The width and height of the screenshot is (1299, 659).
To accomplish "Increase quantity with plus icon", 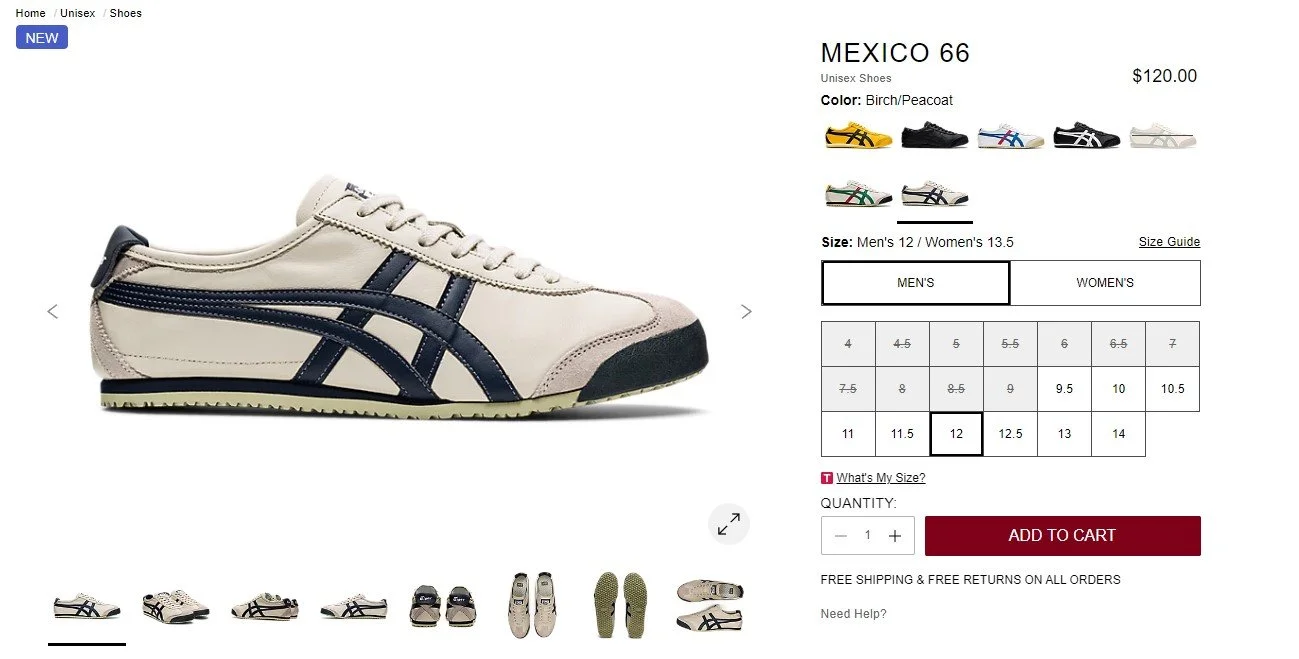I will point(895,536).
